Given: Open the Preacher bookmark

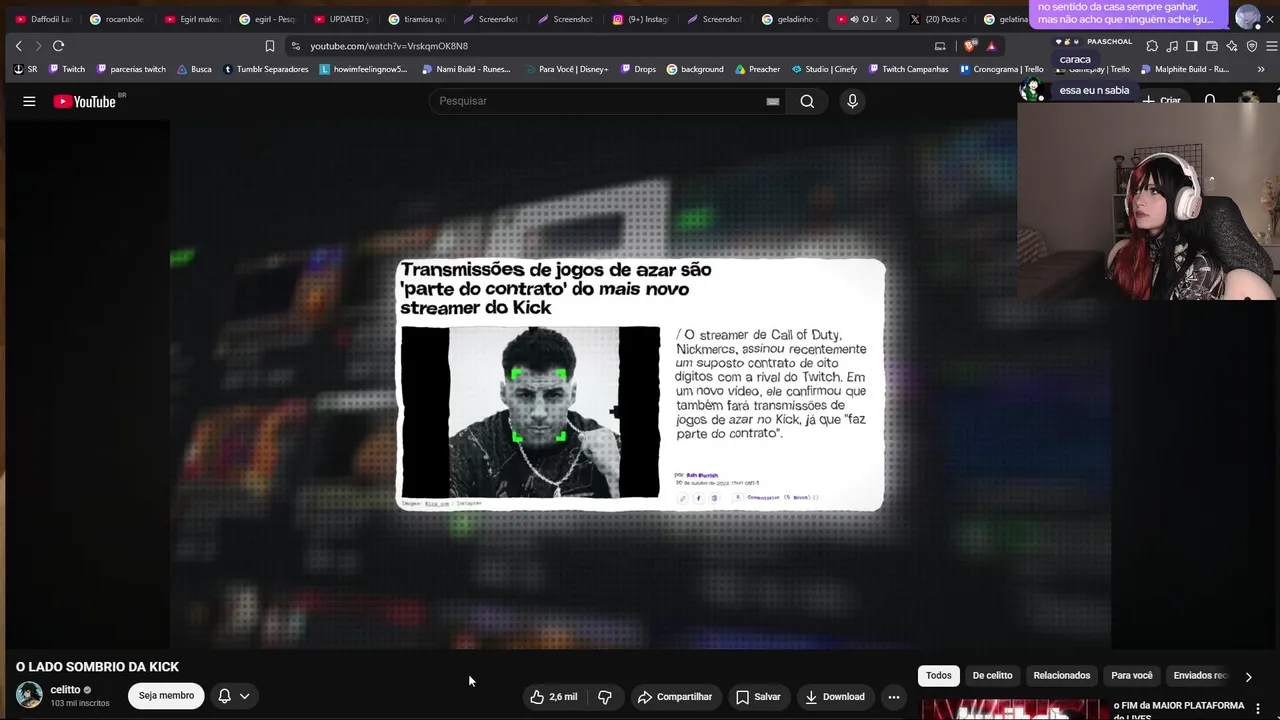Looking at the screenshot, I should coord(757,69).
